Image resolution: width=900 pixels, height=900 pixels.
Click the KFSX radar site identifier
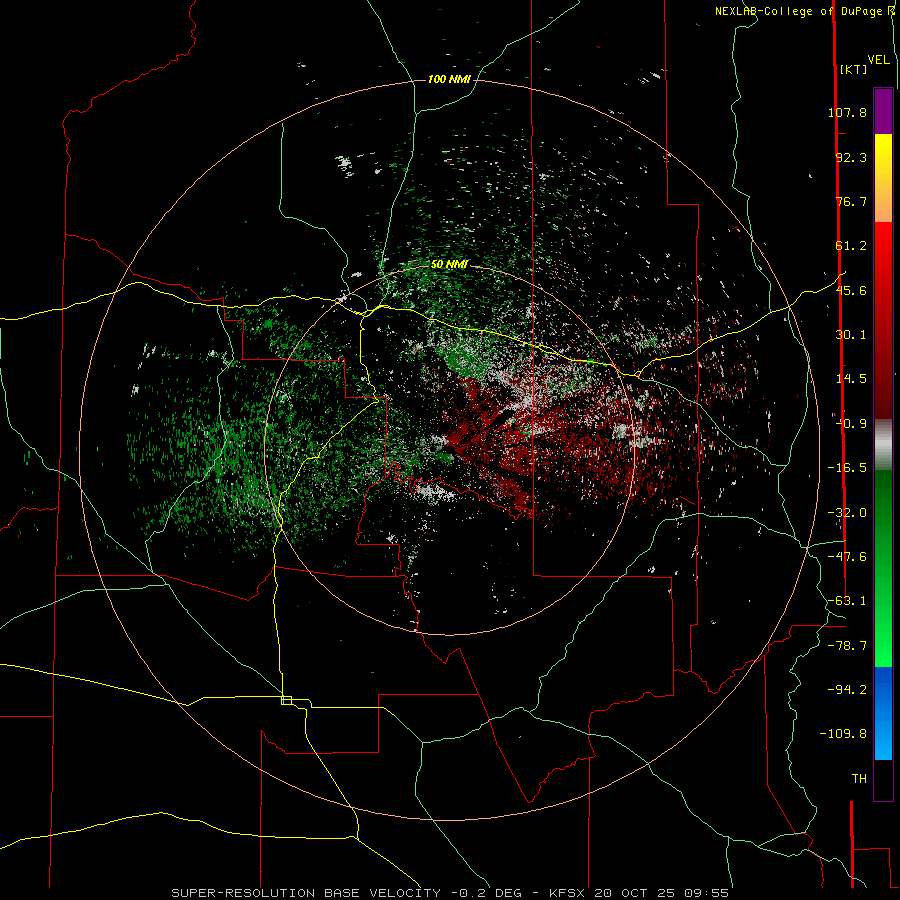click(x=568, y=893)
